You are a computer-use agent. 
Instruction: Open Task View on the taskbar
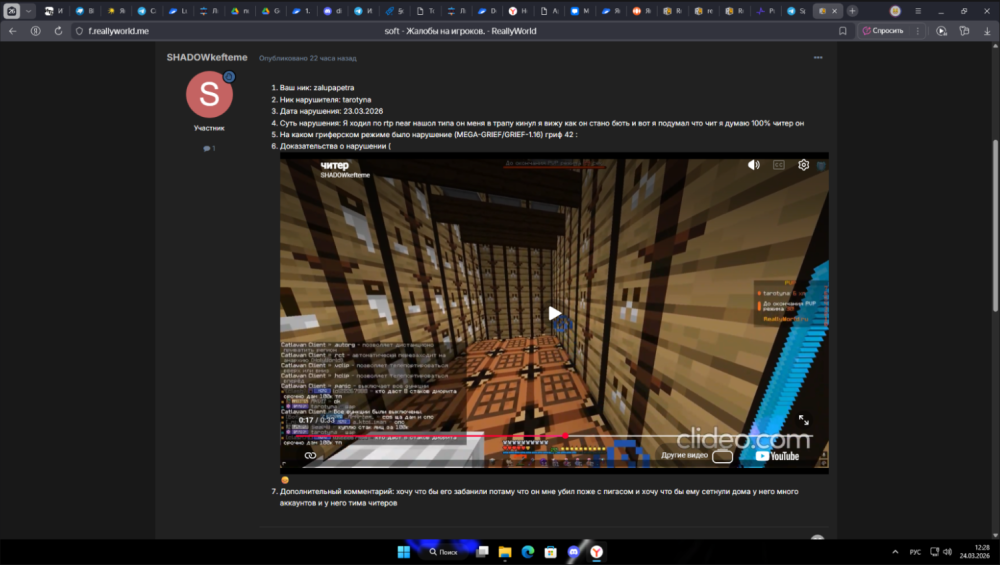[483, 552]
